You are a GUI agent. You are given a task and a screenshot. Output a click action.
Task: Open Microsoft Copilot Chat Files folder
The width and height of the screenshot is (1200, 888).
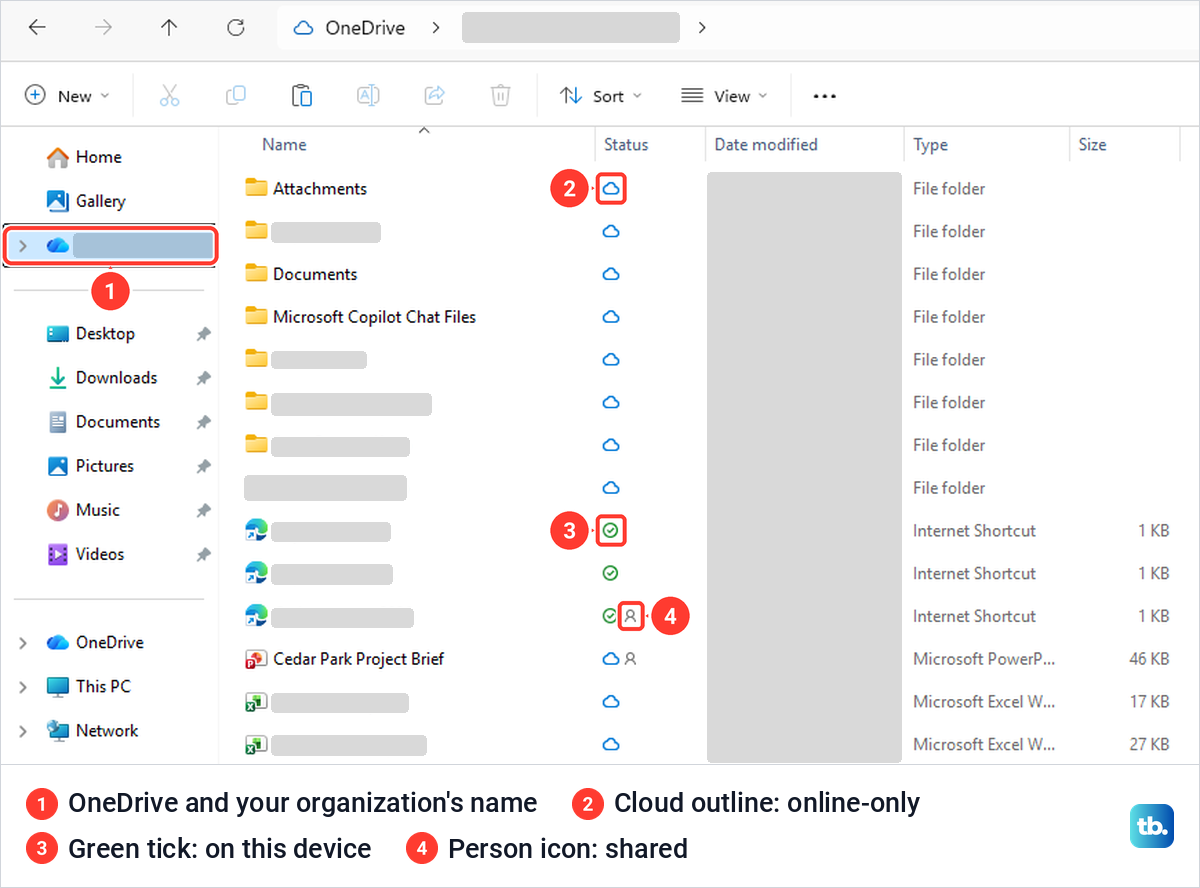coord(374,317)
